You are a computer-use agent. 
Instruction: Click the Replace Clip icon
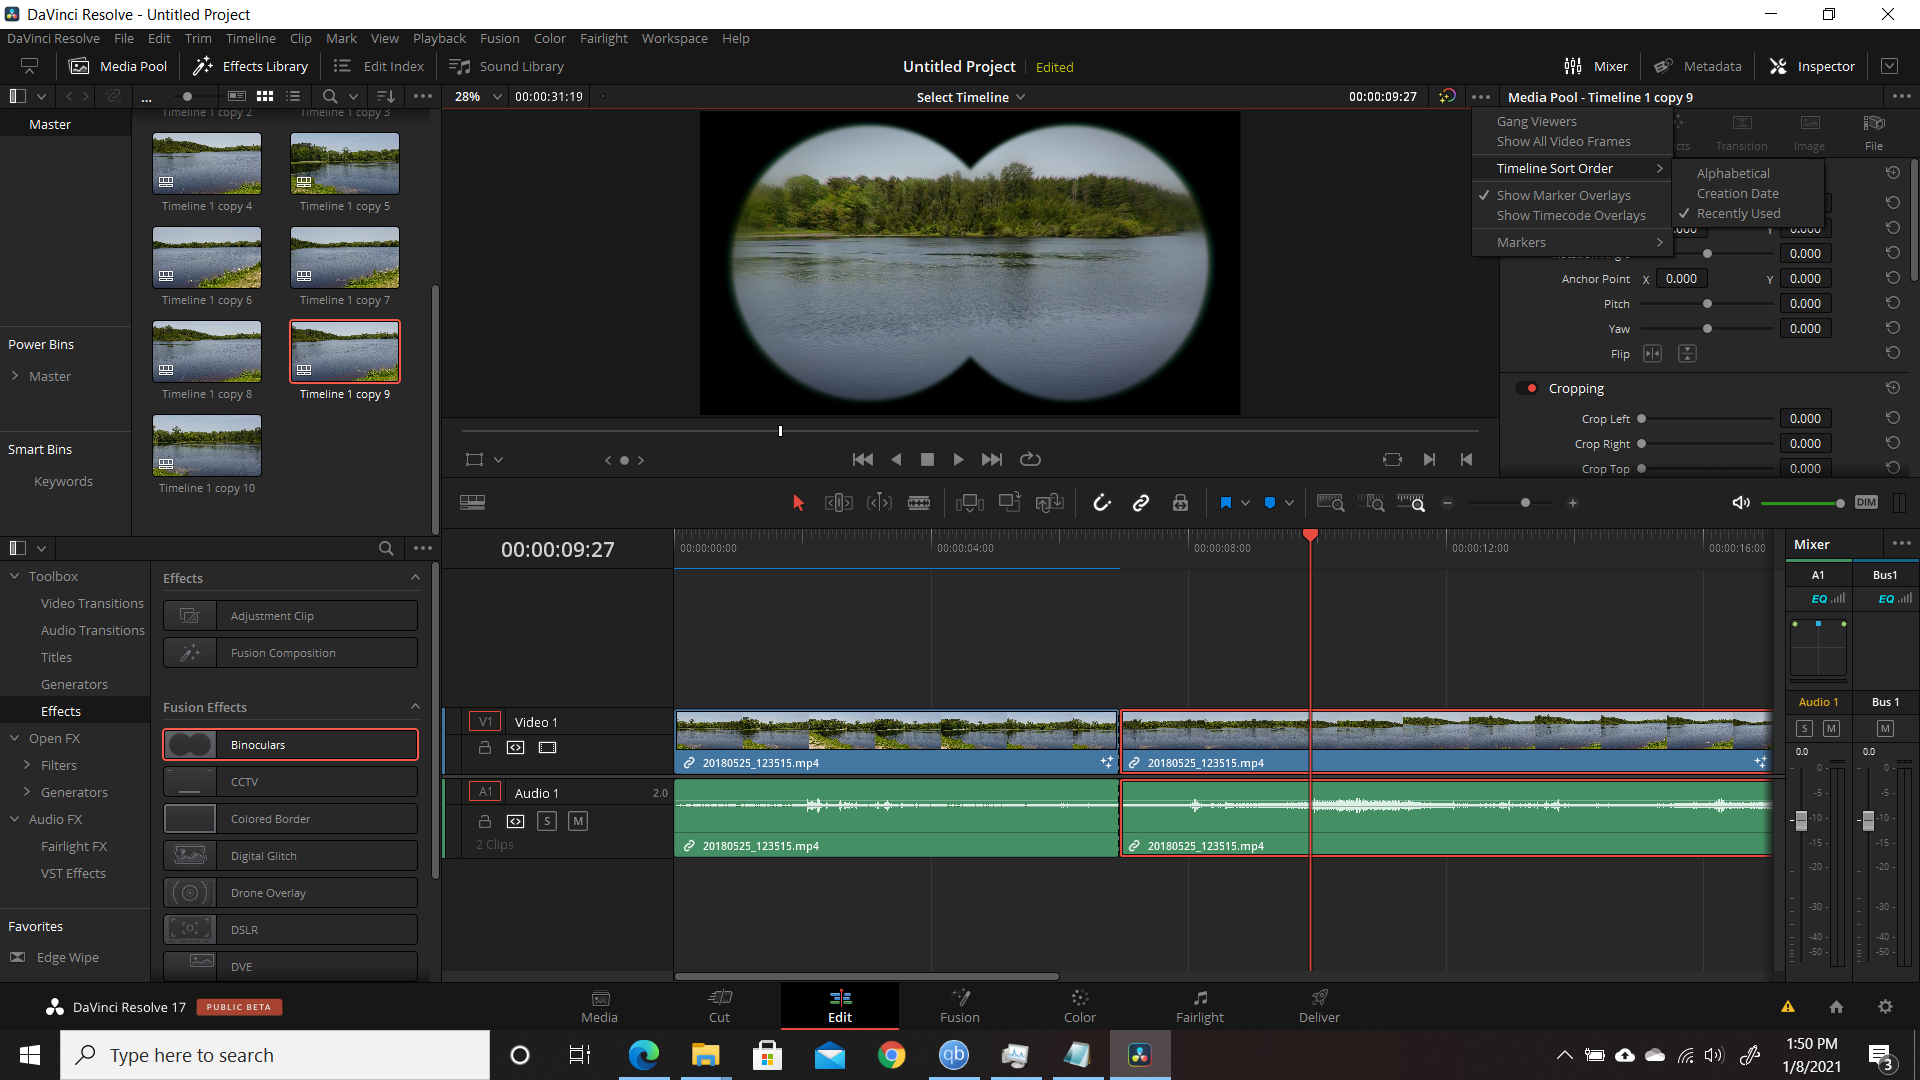pyautogui.click(x=1049, y=503)
